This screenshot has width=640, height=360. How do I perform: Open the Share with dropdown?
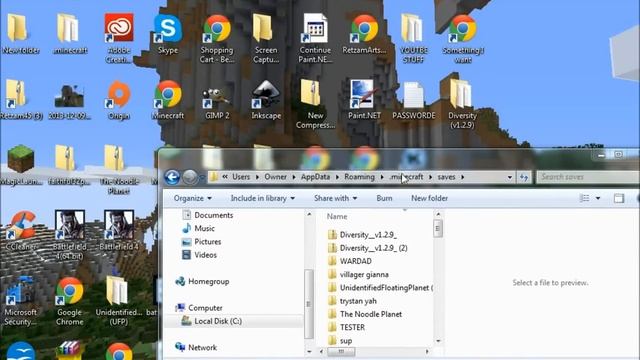coord(336,198)
